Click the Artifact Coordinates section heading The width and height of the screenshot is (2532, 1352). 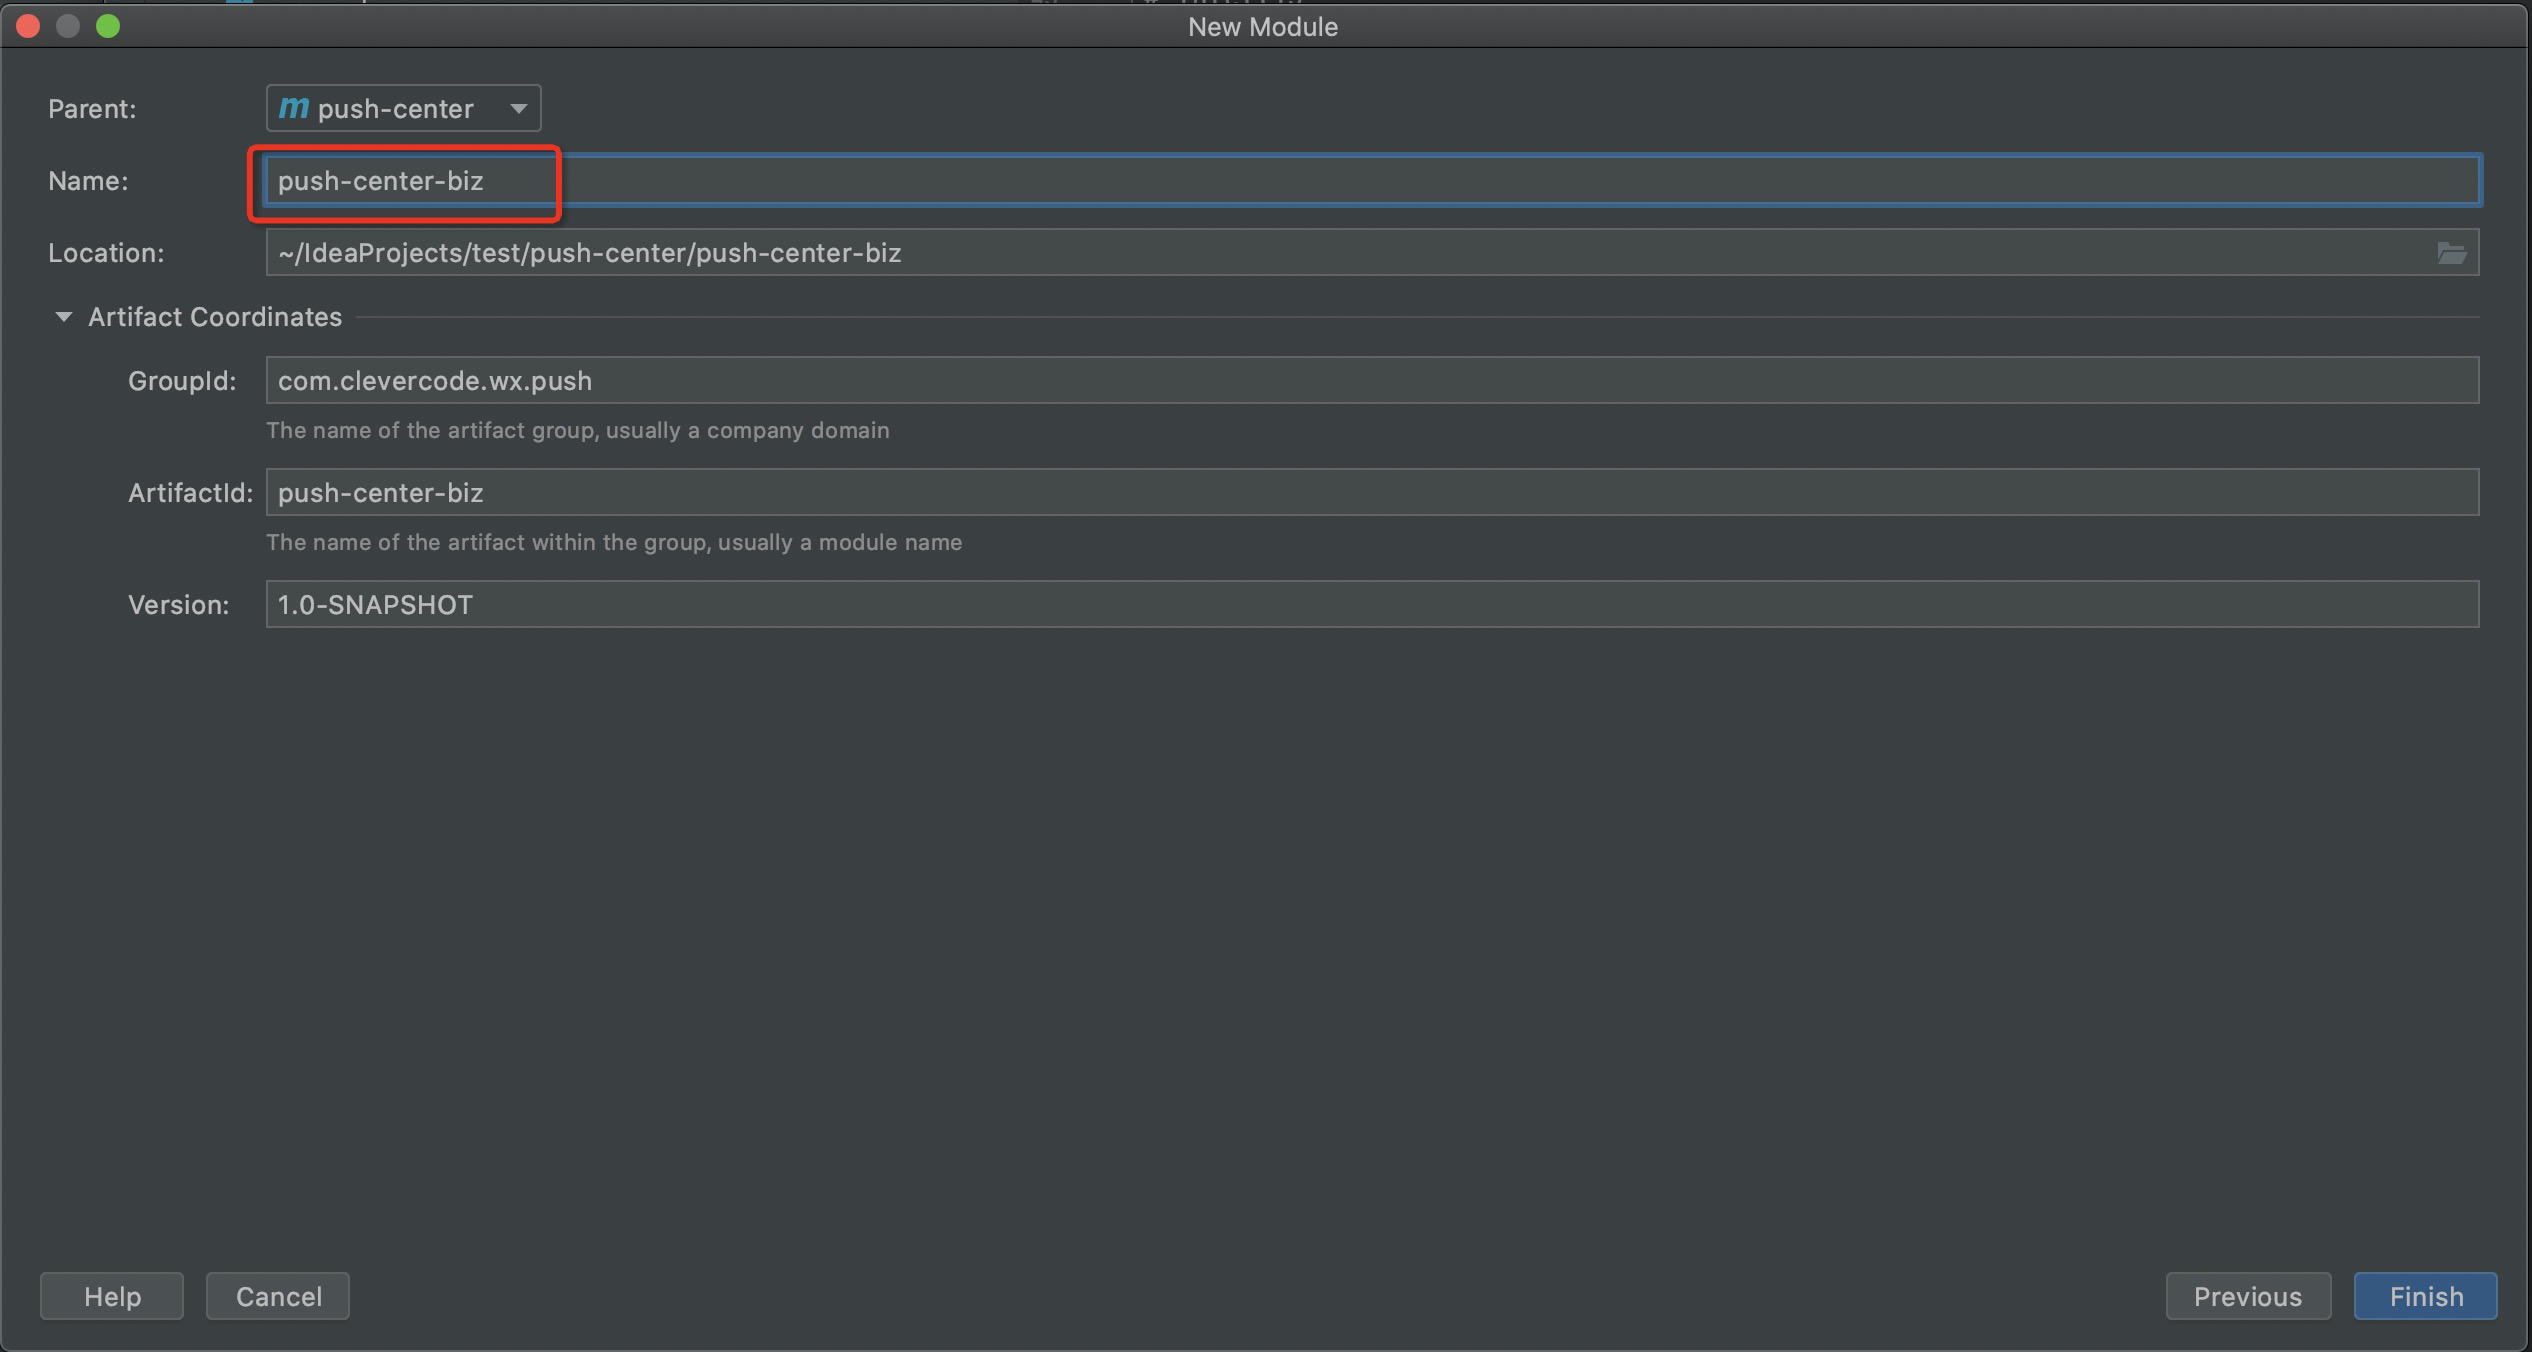[x=214, y=317]
